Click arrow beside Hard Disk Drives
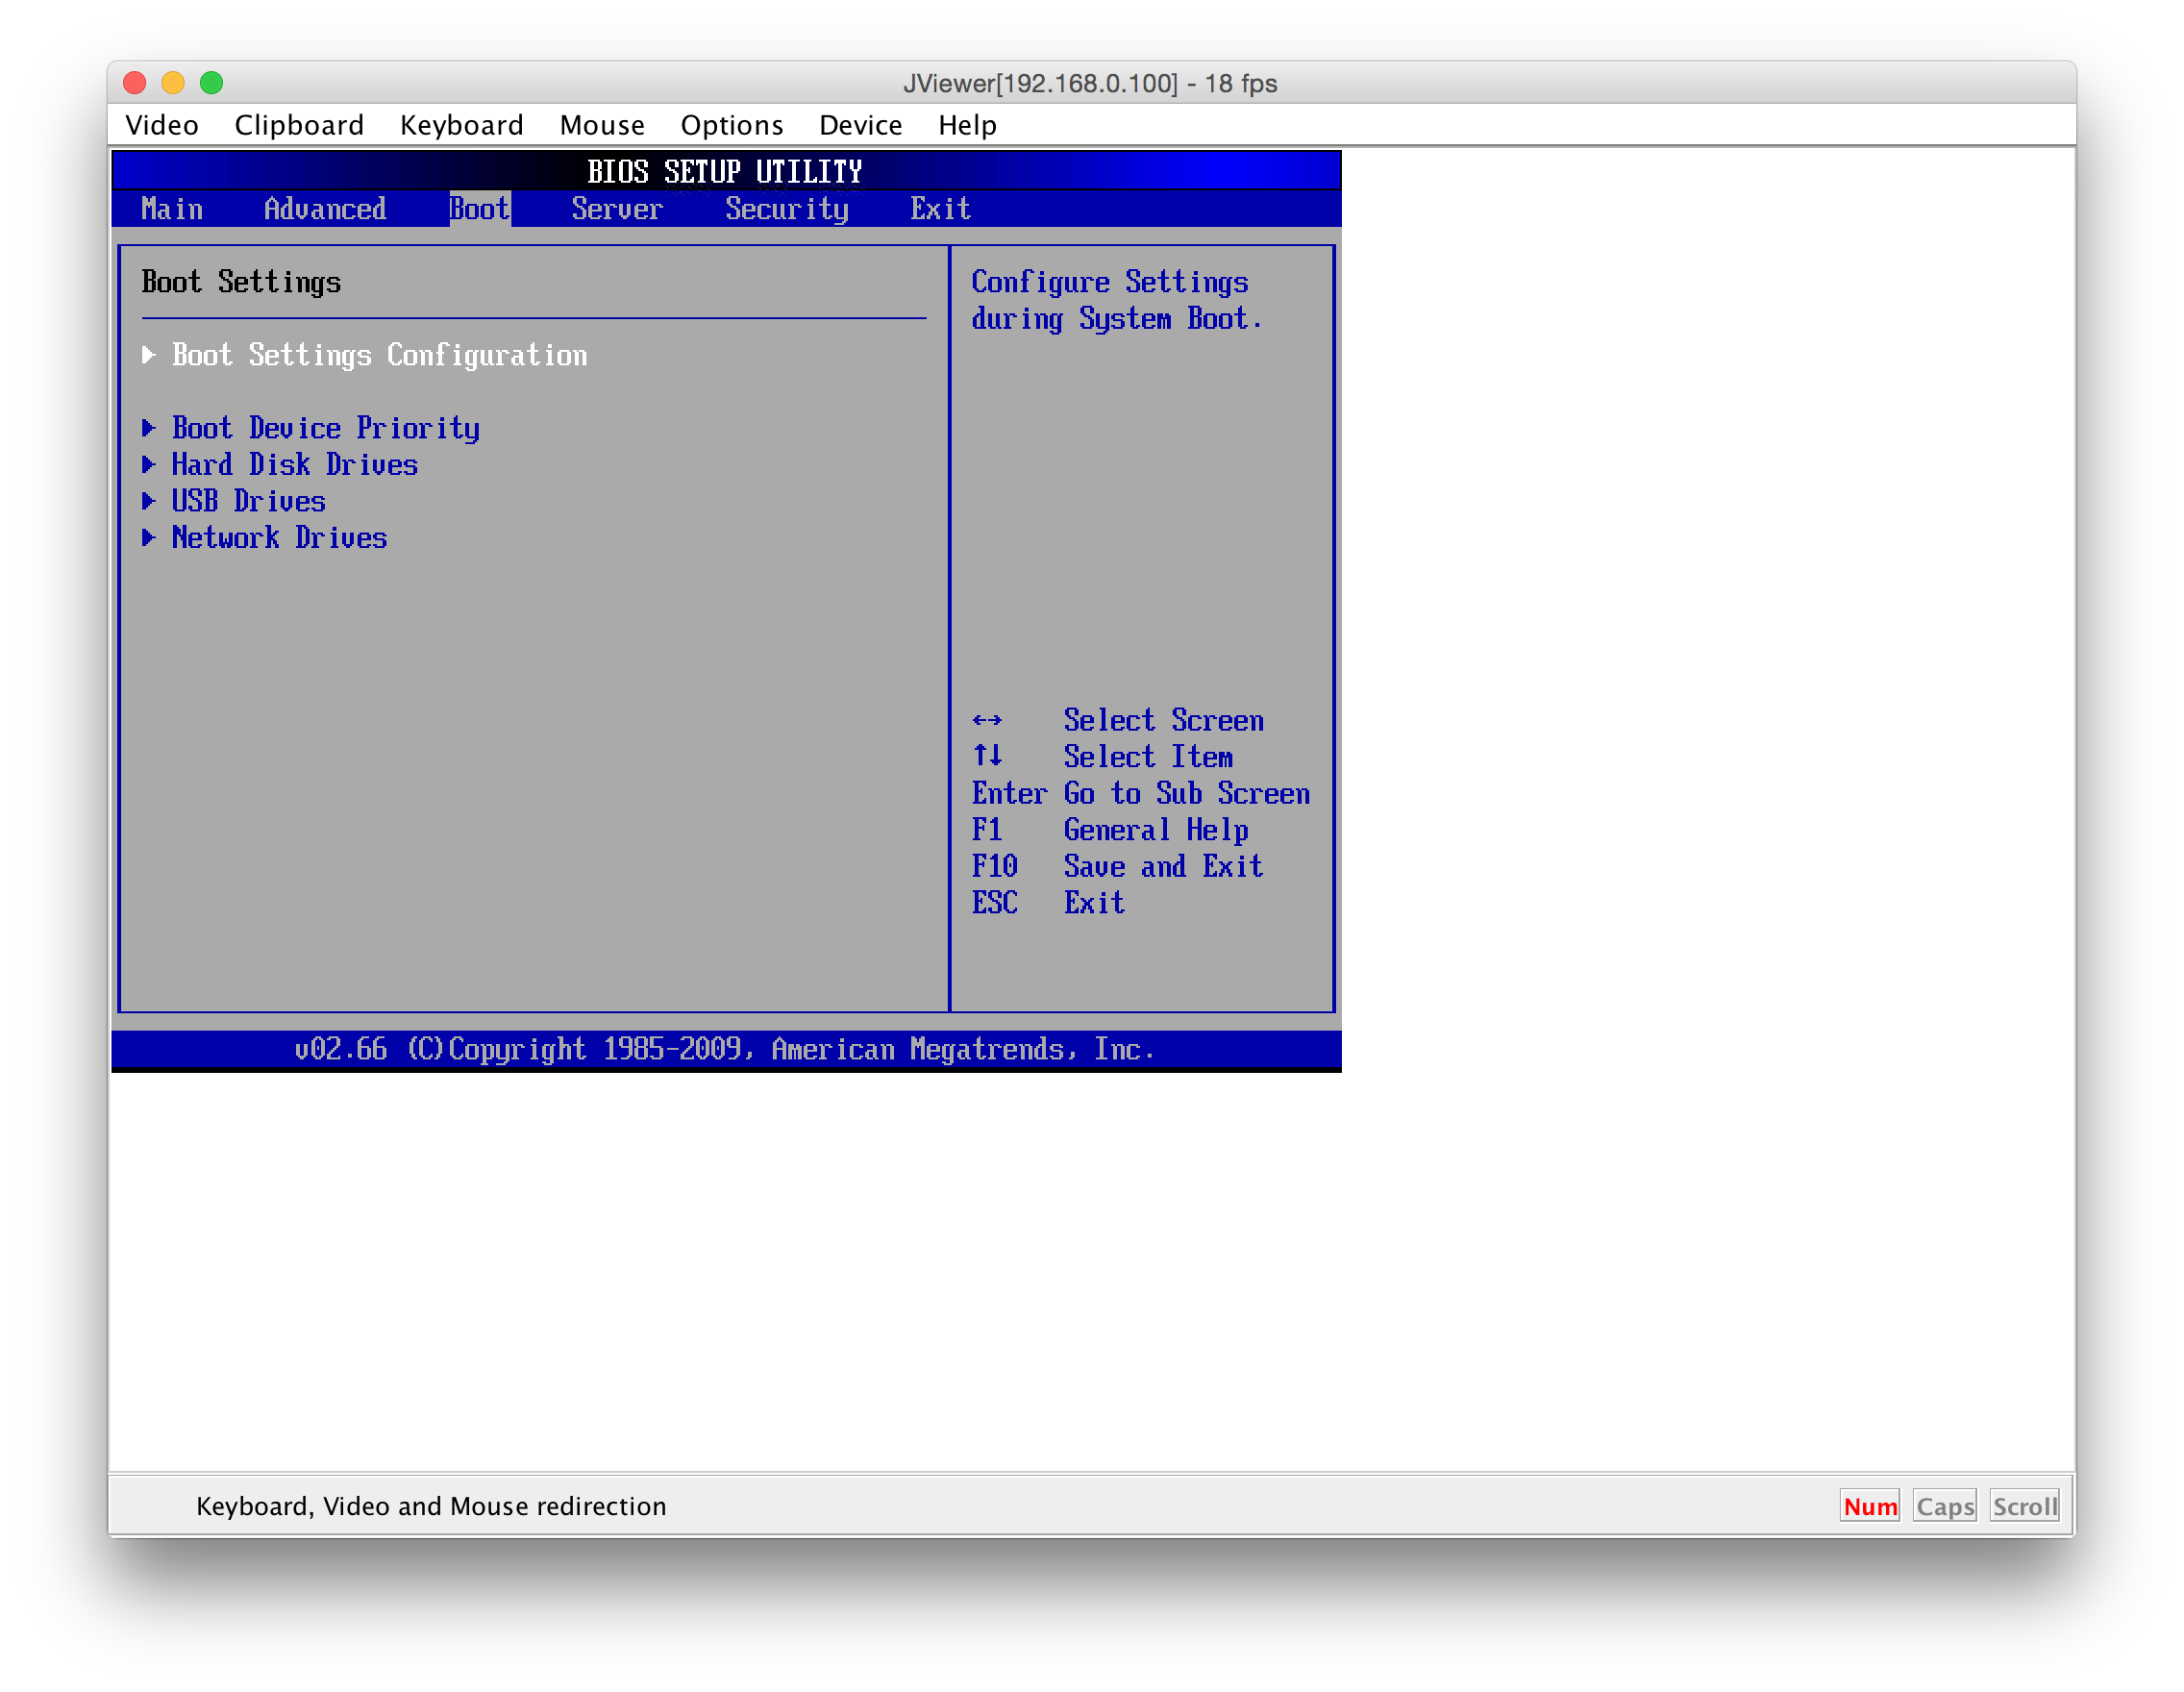This screenshot has height=1692, width=2184. [x=149, y=465]
